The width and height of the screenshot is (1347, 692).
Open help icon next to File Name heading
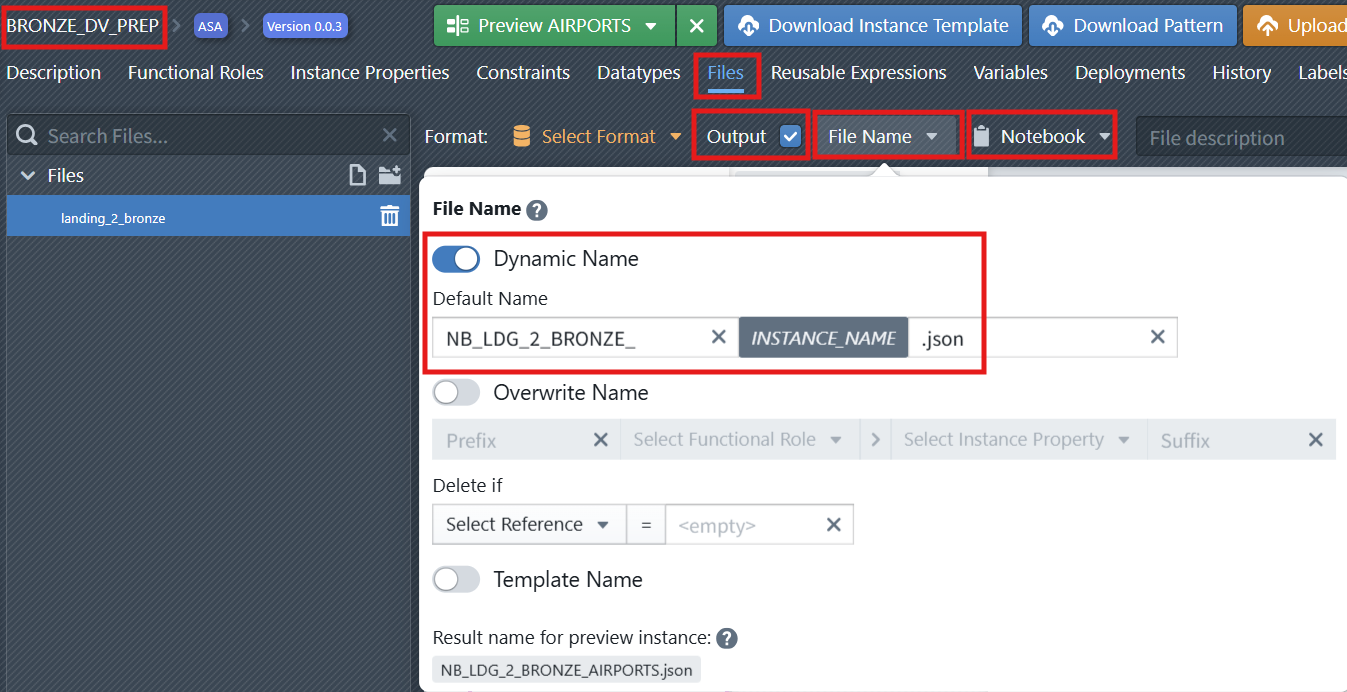click(537, 210)
